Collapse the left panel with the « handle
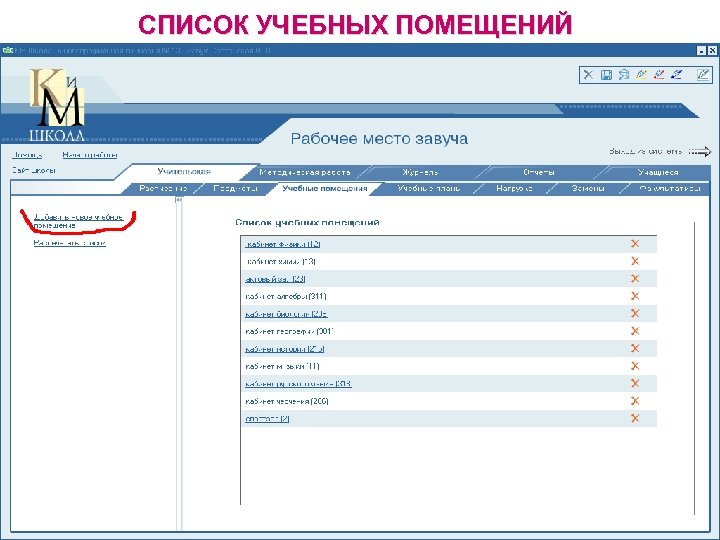 [x=179, y=200]
